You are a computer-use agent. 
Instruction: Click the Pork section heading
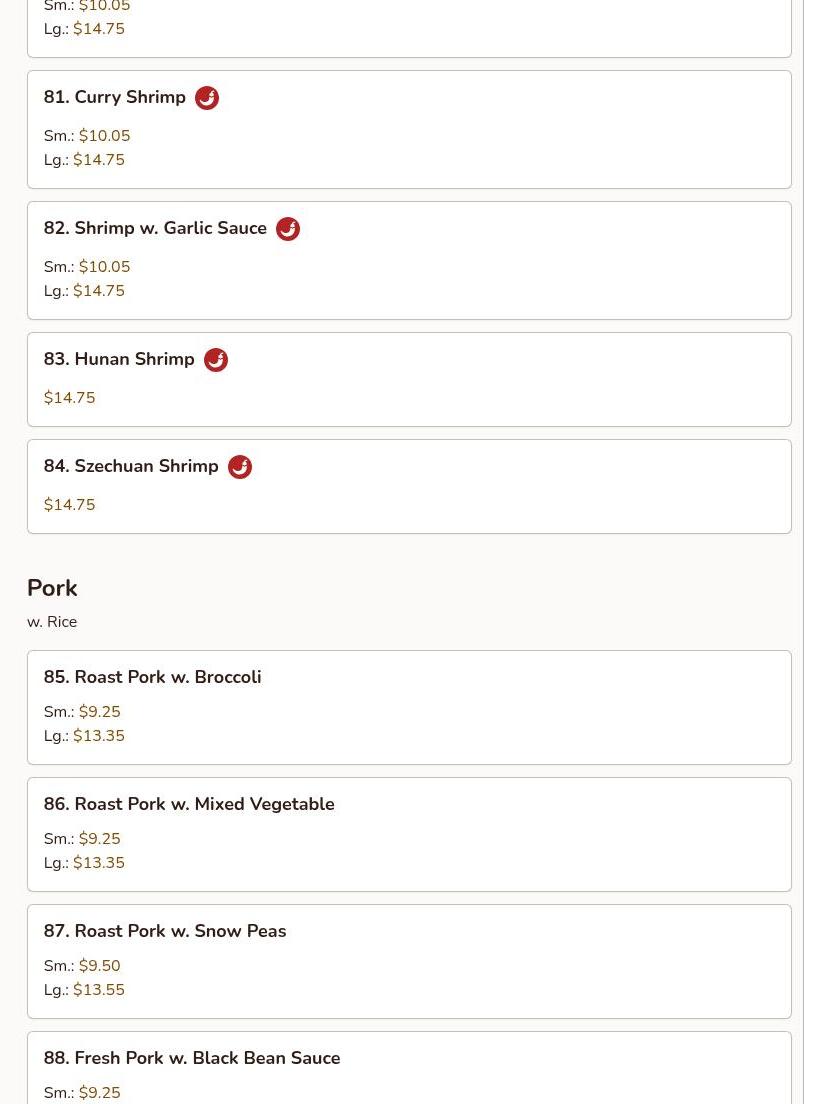[x=52, y=588]
